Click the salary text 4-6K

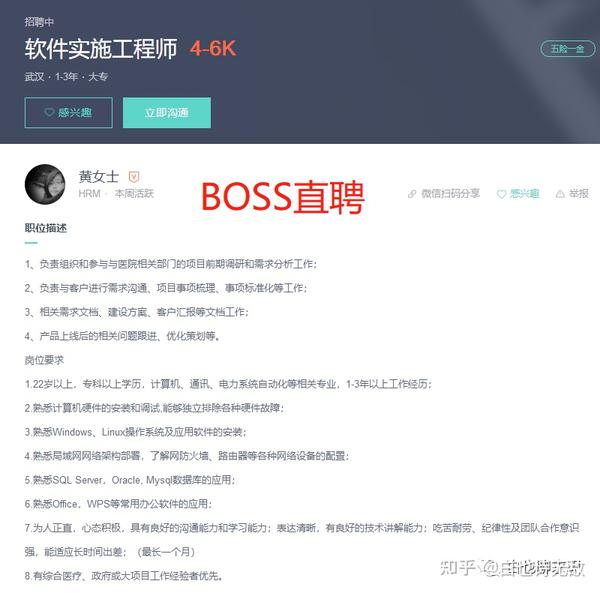213,49
